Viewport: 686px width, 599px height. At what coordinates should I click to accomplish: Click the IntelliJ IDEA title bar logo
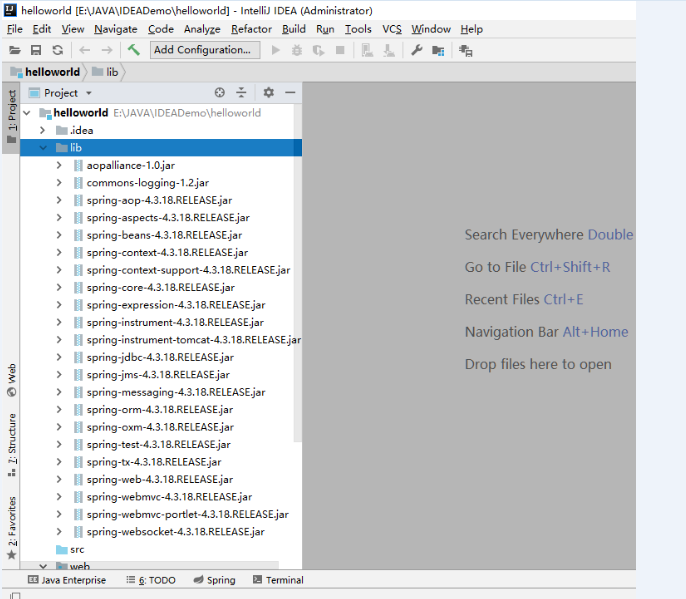(10, 10)
